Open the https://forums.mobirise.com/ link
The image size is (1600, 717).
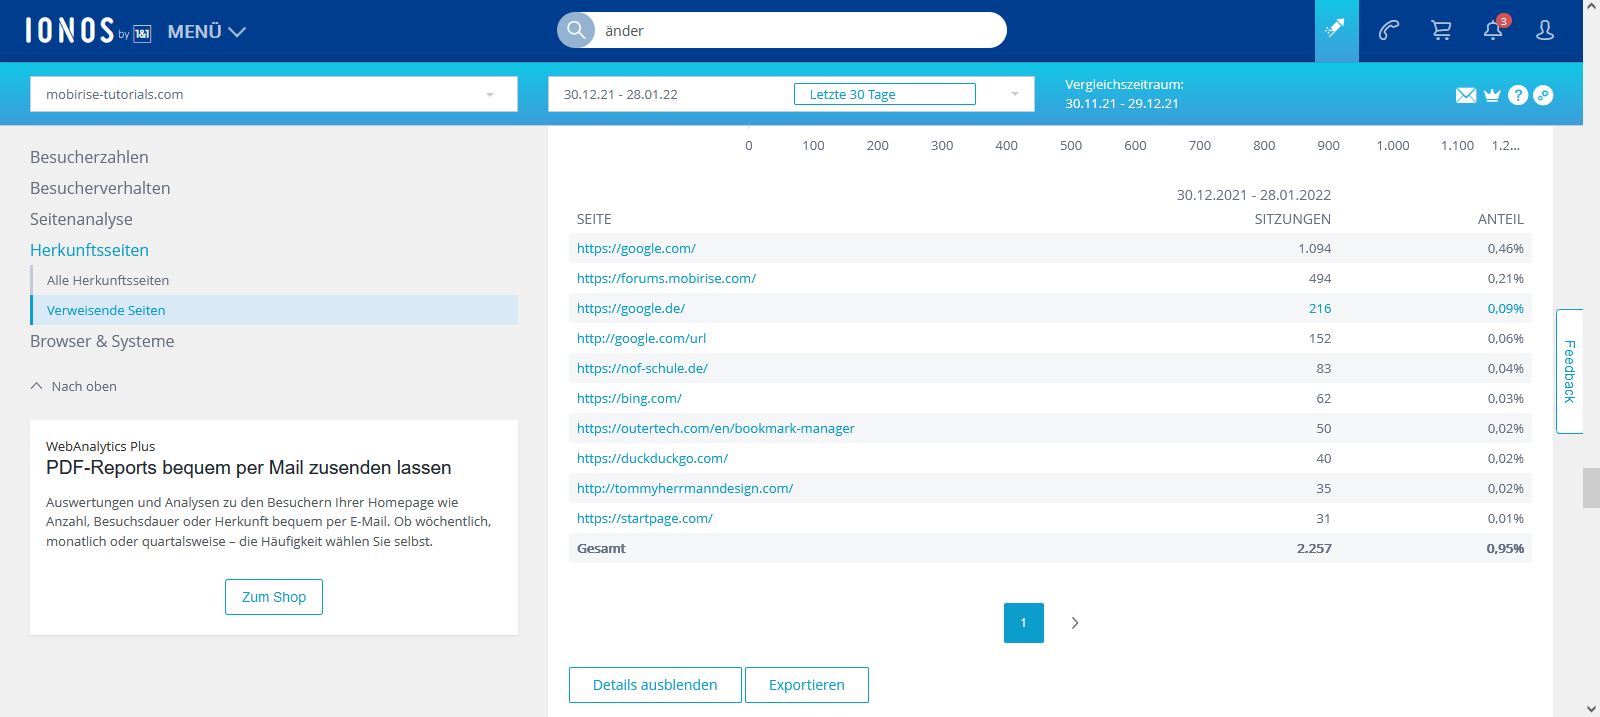point(666,278)
